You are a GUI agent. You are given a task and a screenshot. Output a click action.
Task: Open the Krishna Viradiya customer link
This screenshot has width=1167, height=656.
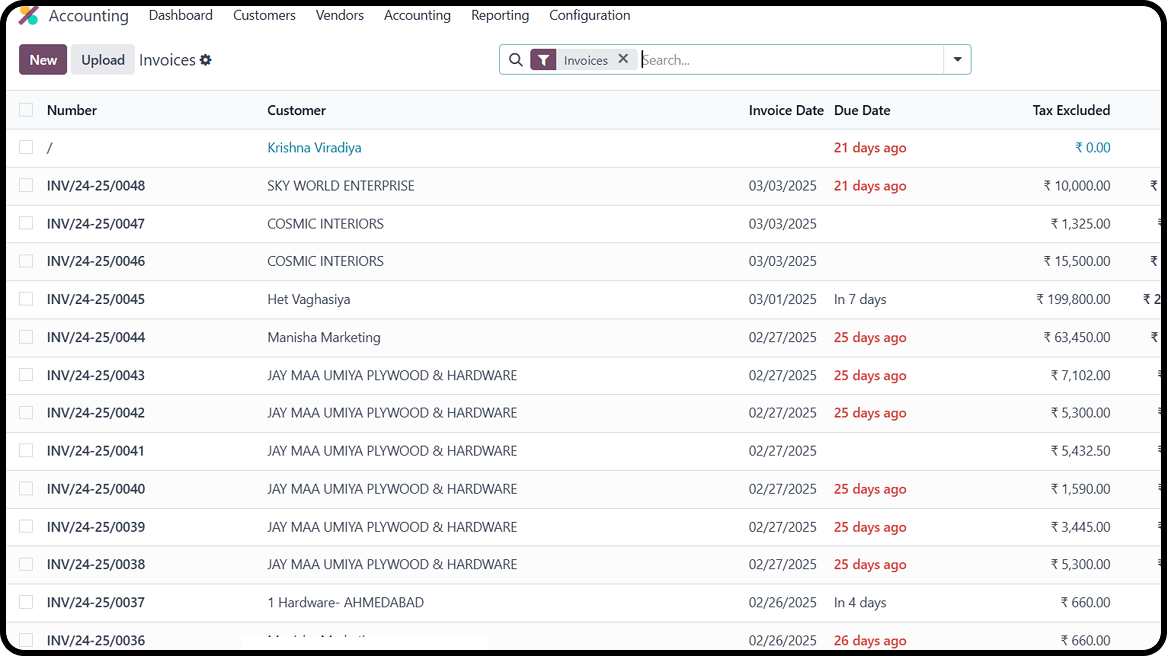tap(314, 147)
